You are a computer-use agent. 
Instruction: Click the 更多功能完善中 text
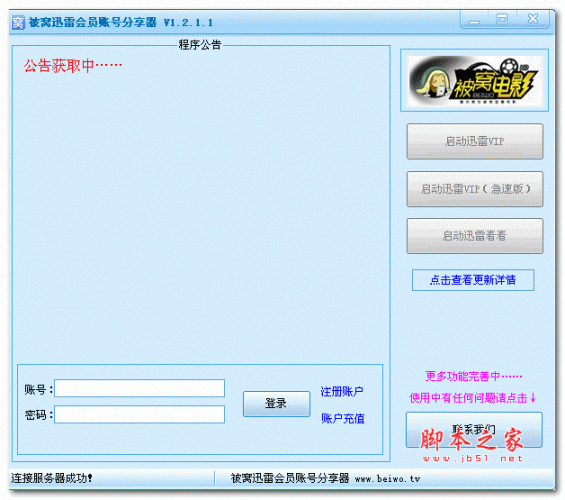point(473,376)
